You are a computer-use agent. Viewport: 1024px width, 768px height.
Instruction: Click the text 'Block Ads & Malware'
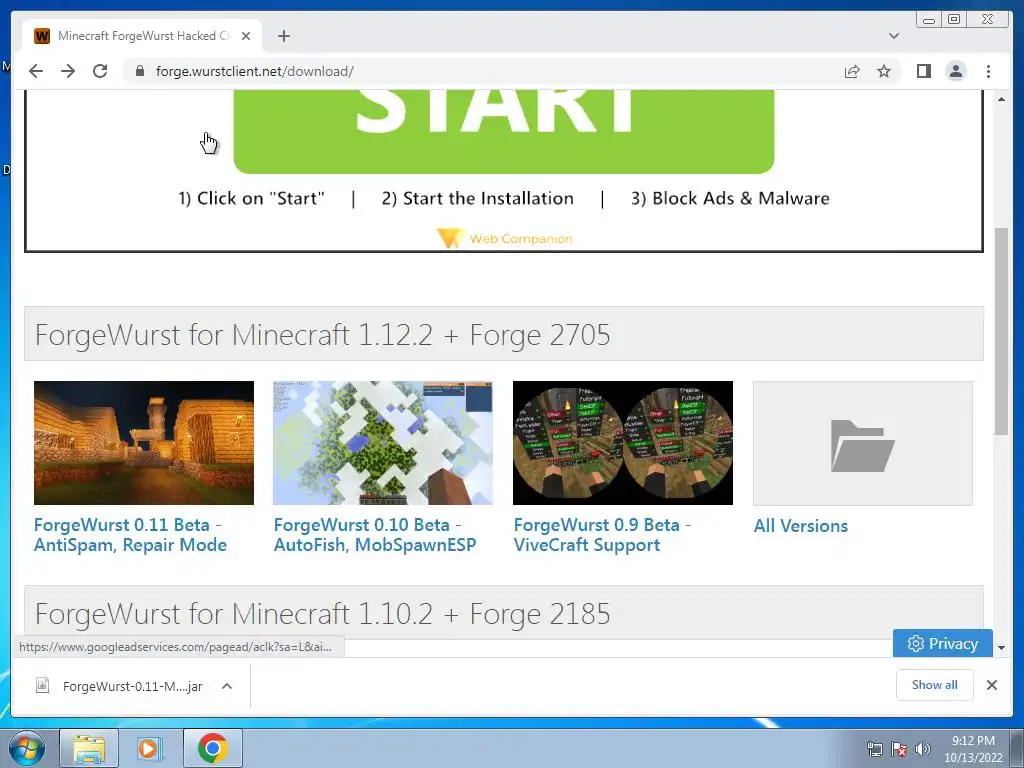click(x=741, y=199)
